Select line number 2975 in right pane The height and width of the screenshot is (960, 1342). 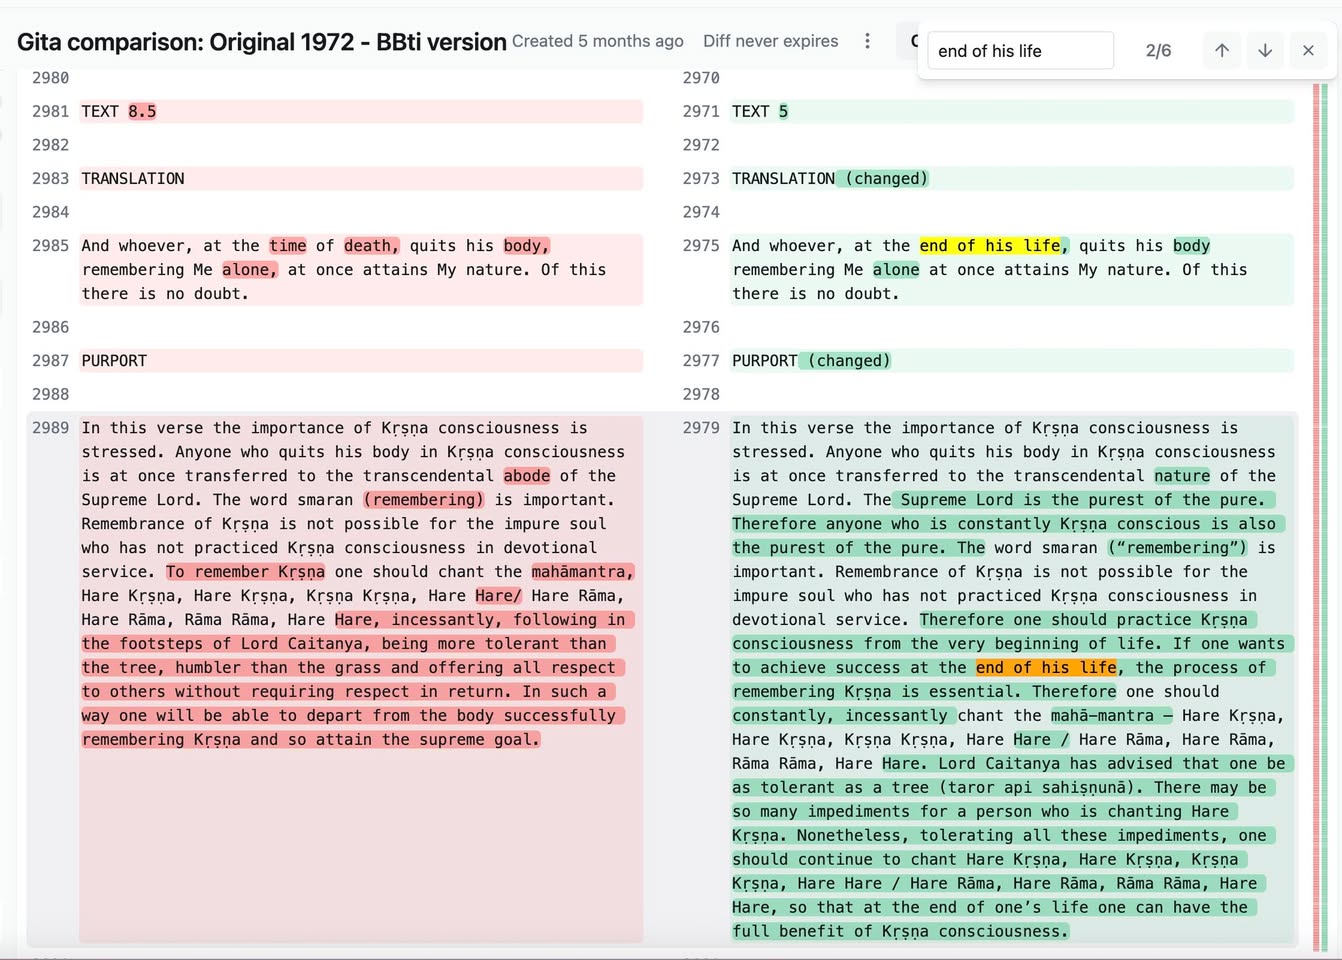701,245
